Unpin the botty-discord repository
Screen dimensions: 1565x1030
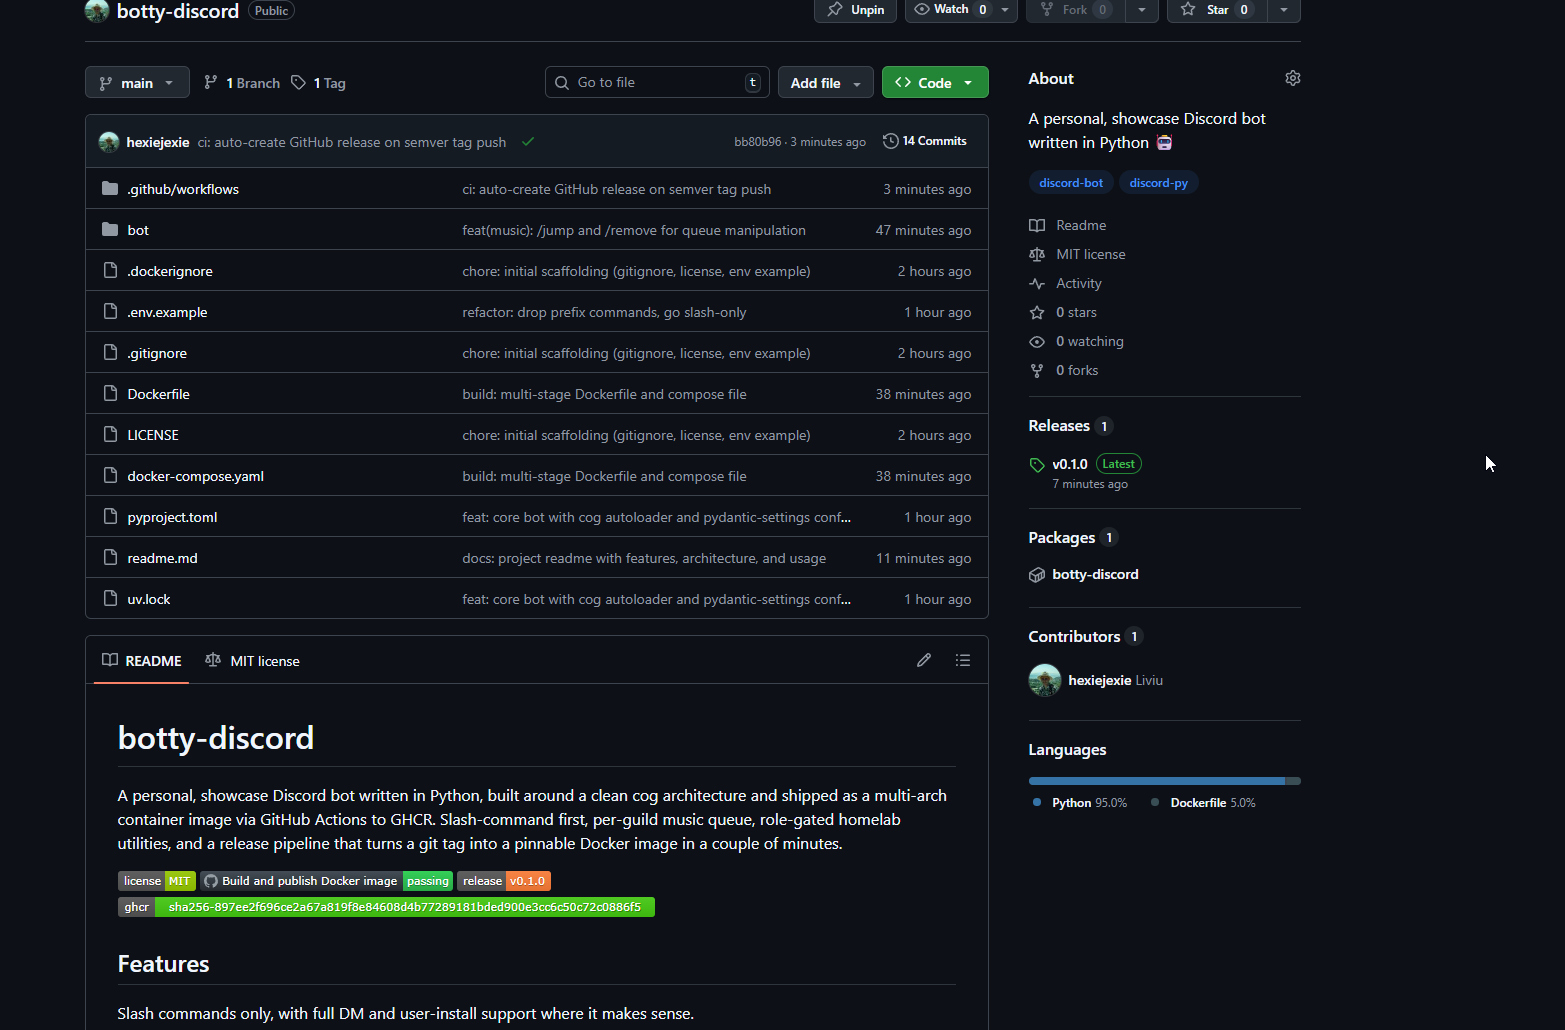[856, 10]
